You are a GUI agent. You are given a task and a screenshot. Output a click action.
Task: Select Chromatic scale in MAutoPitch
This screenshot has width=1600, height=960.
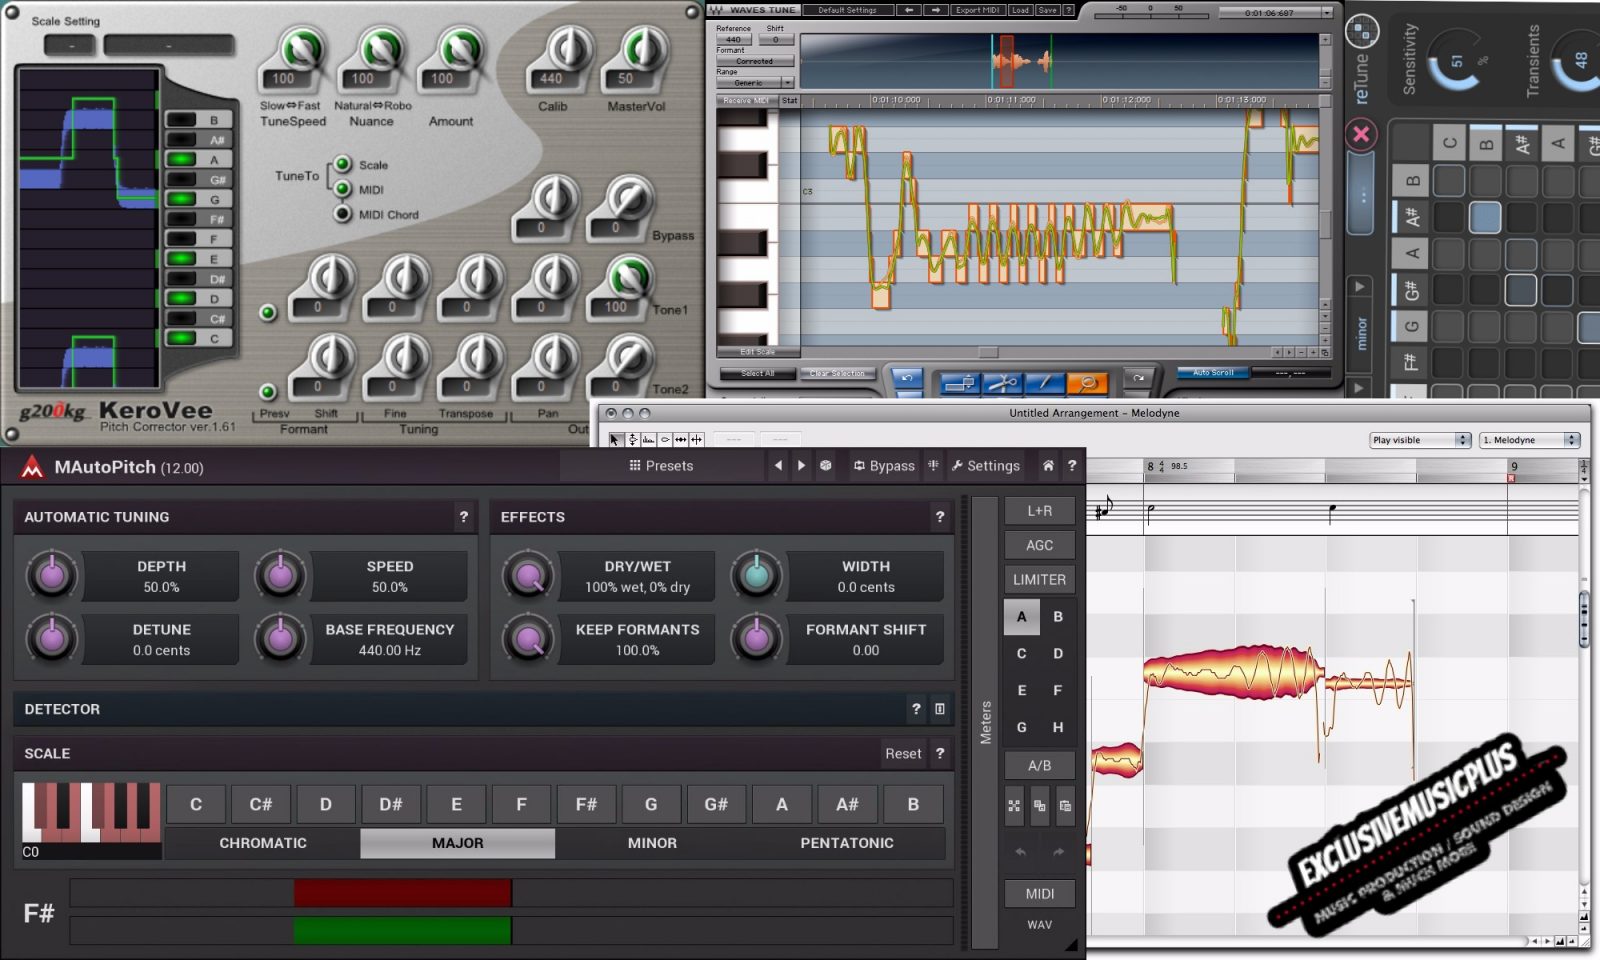263,843
